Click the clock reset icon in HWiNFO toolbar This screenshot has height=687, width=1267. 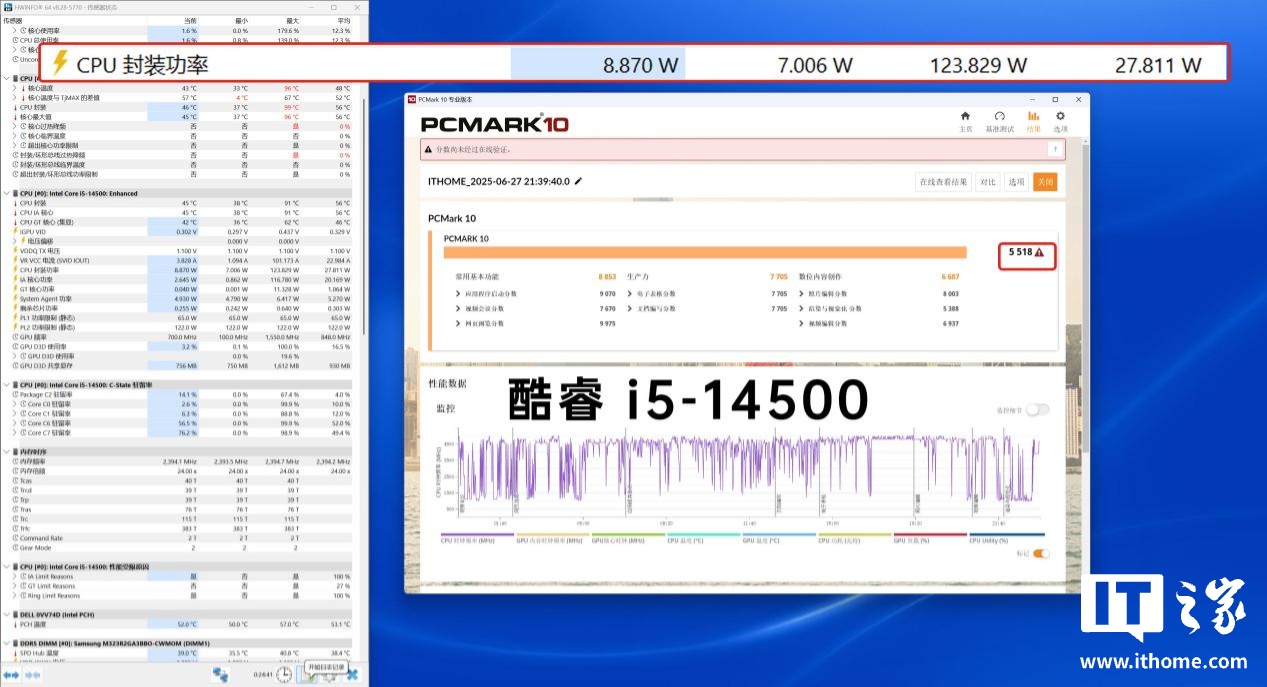click(285, 675)
